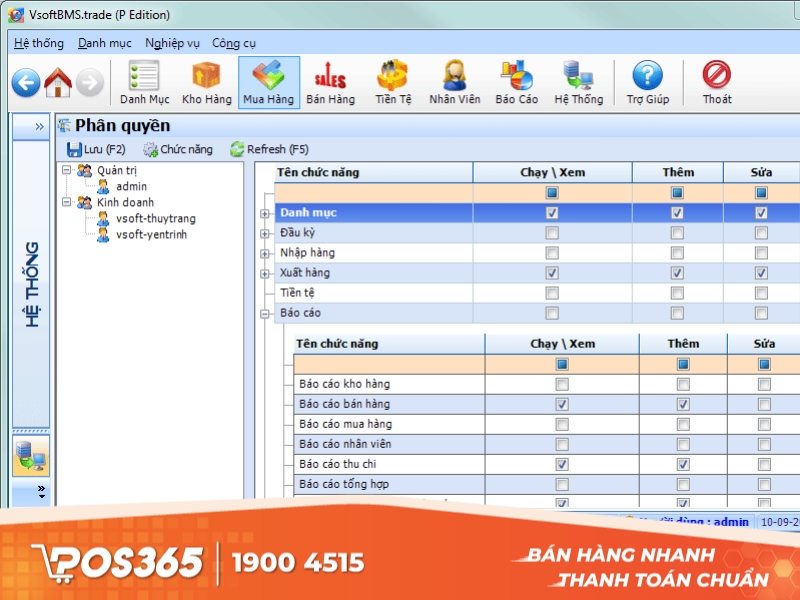Open Trợ Giúp help
800x600 pixels.
tap(646, 82)
